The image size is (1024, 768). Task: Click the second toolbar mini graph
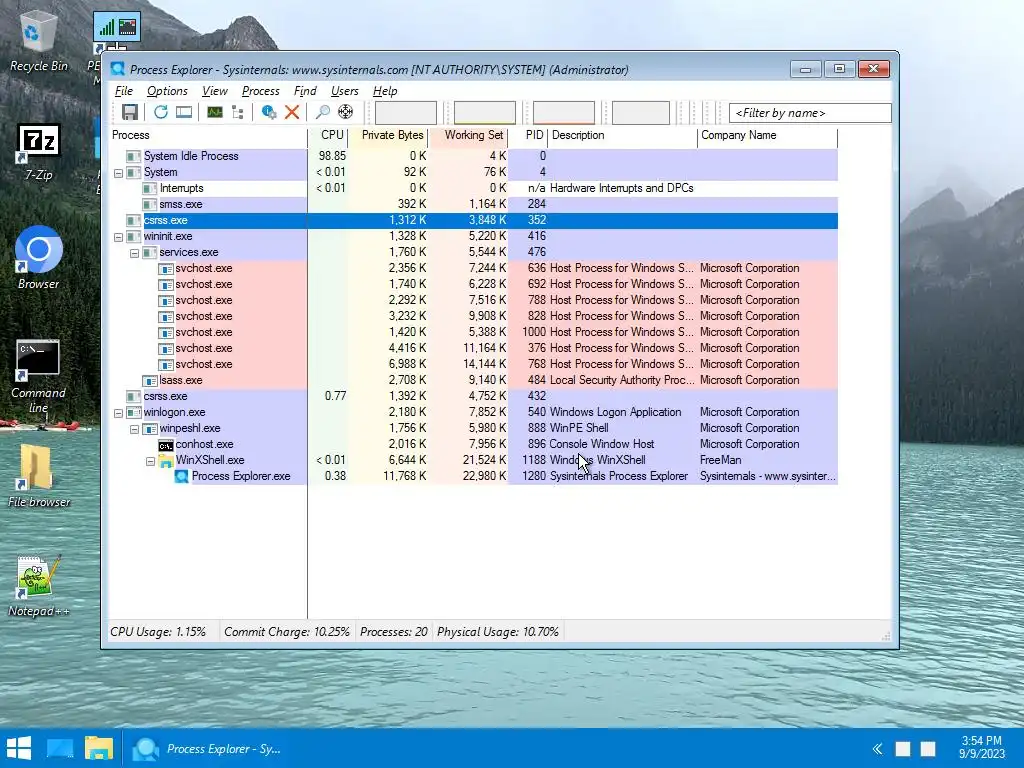[485, 112]
